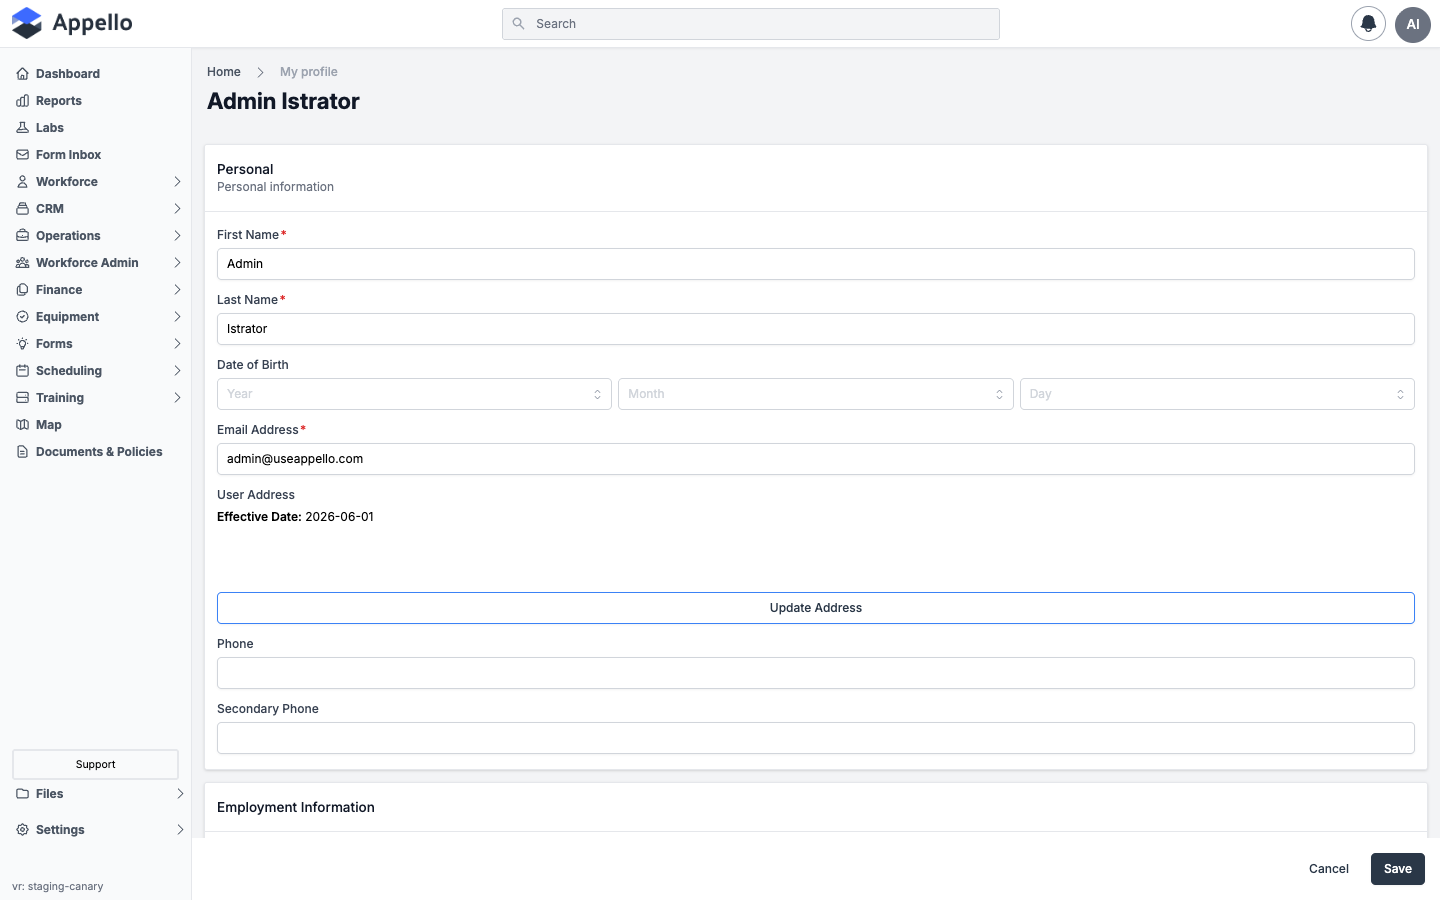The width and height of the screenshot is (1440, 900).
Task: Click the Form Inbox envelope icon
Action: click(22, 155)
